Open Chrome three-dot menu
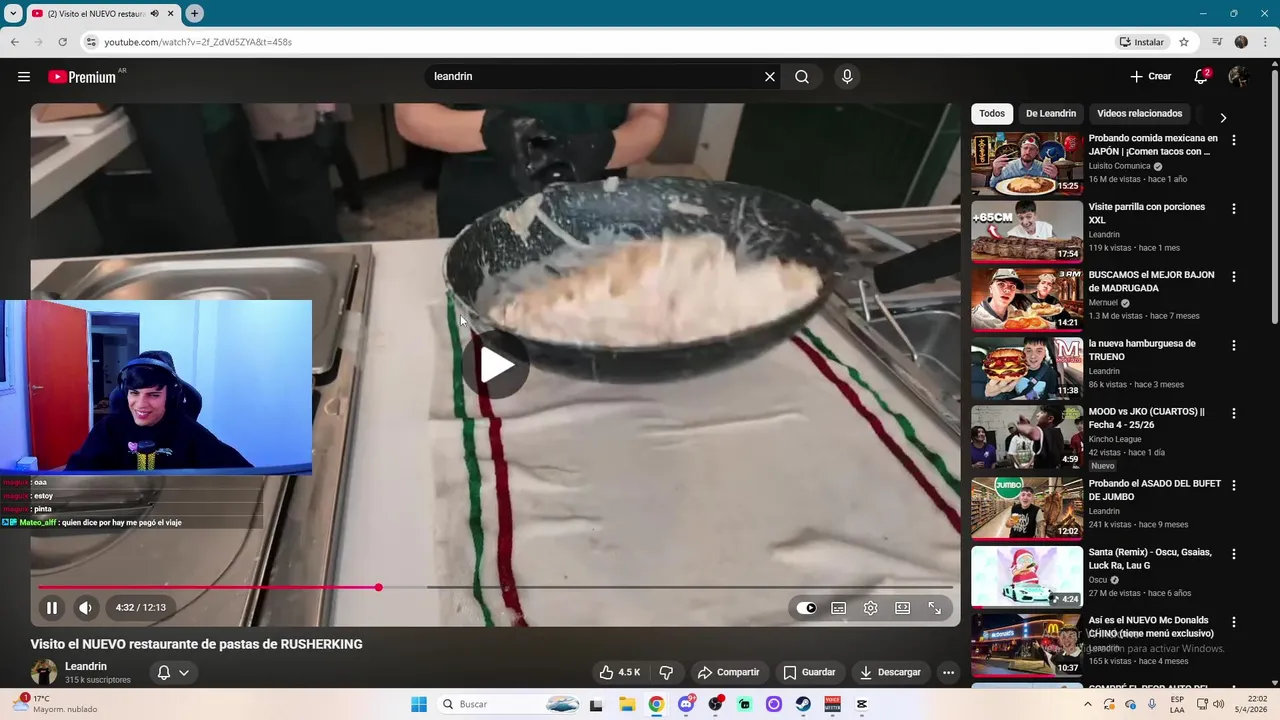The image size is (1280, 720). coord(1265,42)
